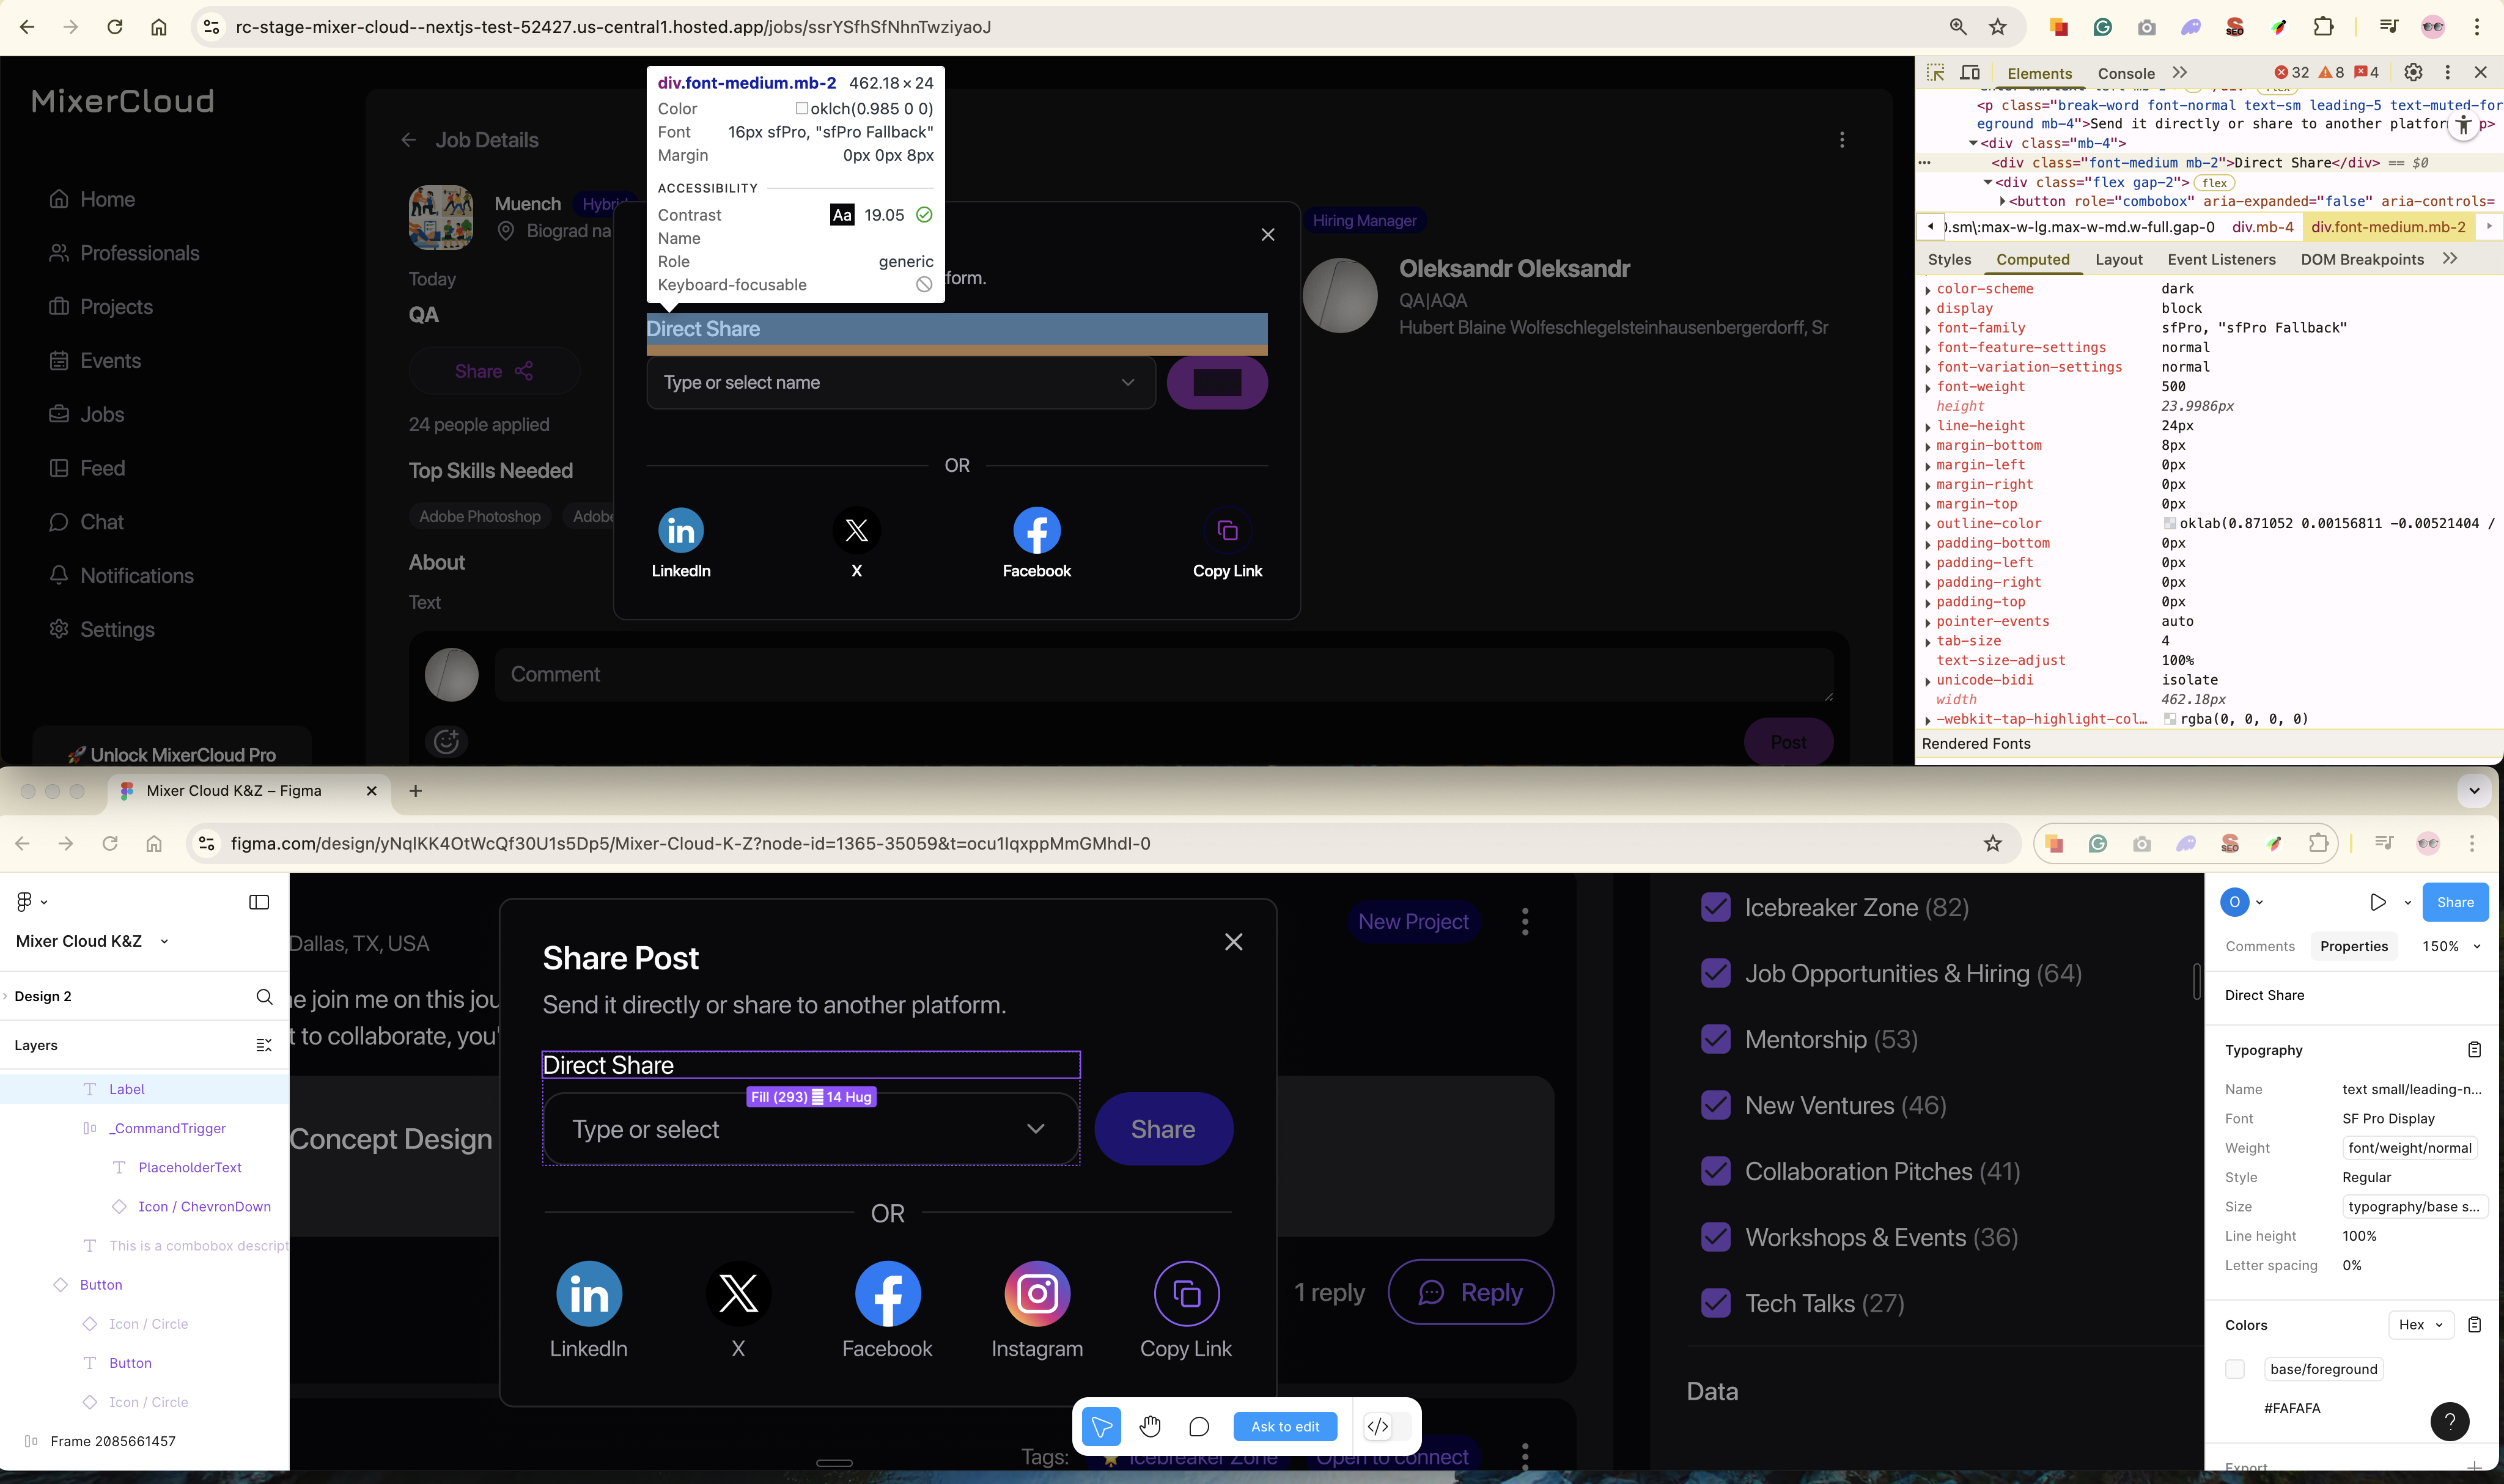2504x1484 pixels.
Task: Open the Console tab in DevTools
Action: tap(2125, 73)
